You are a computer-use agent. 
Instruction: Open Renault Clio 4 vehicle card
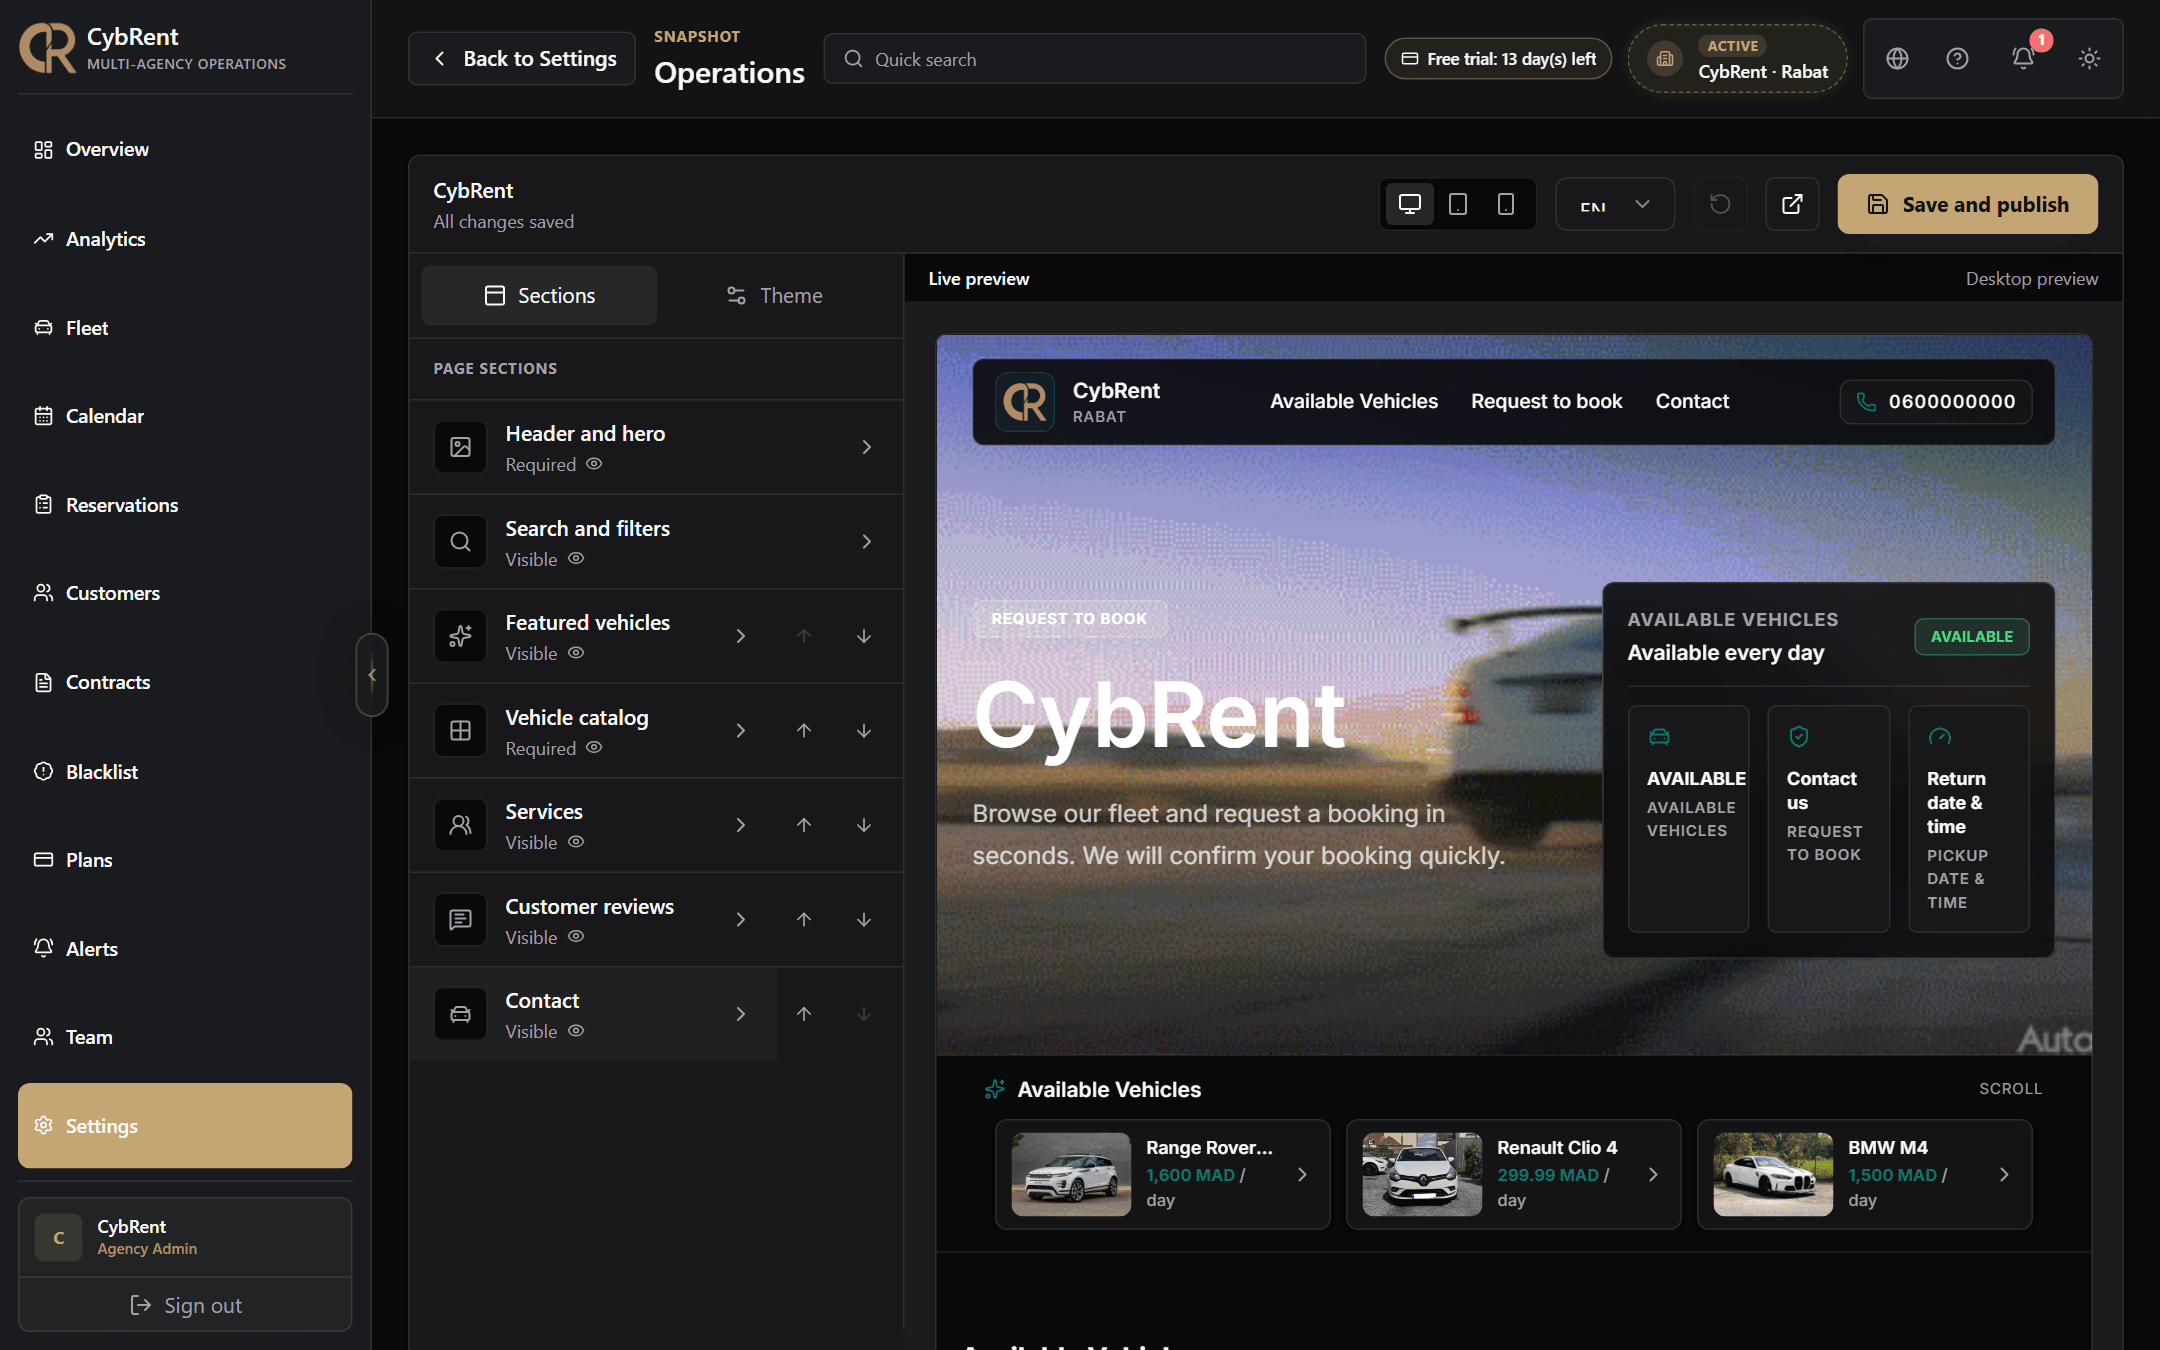click(x=1513, y=1174)
